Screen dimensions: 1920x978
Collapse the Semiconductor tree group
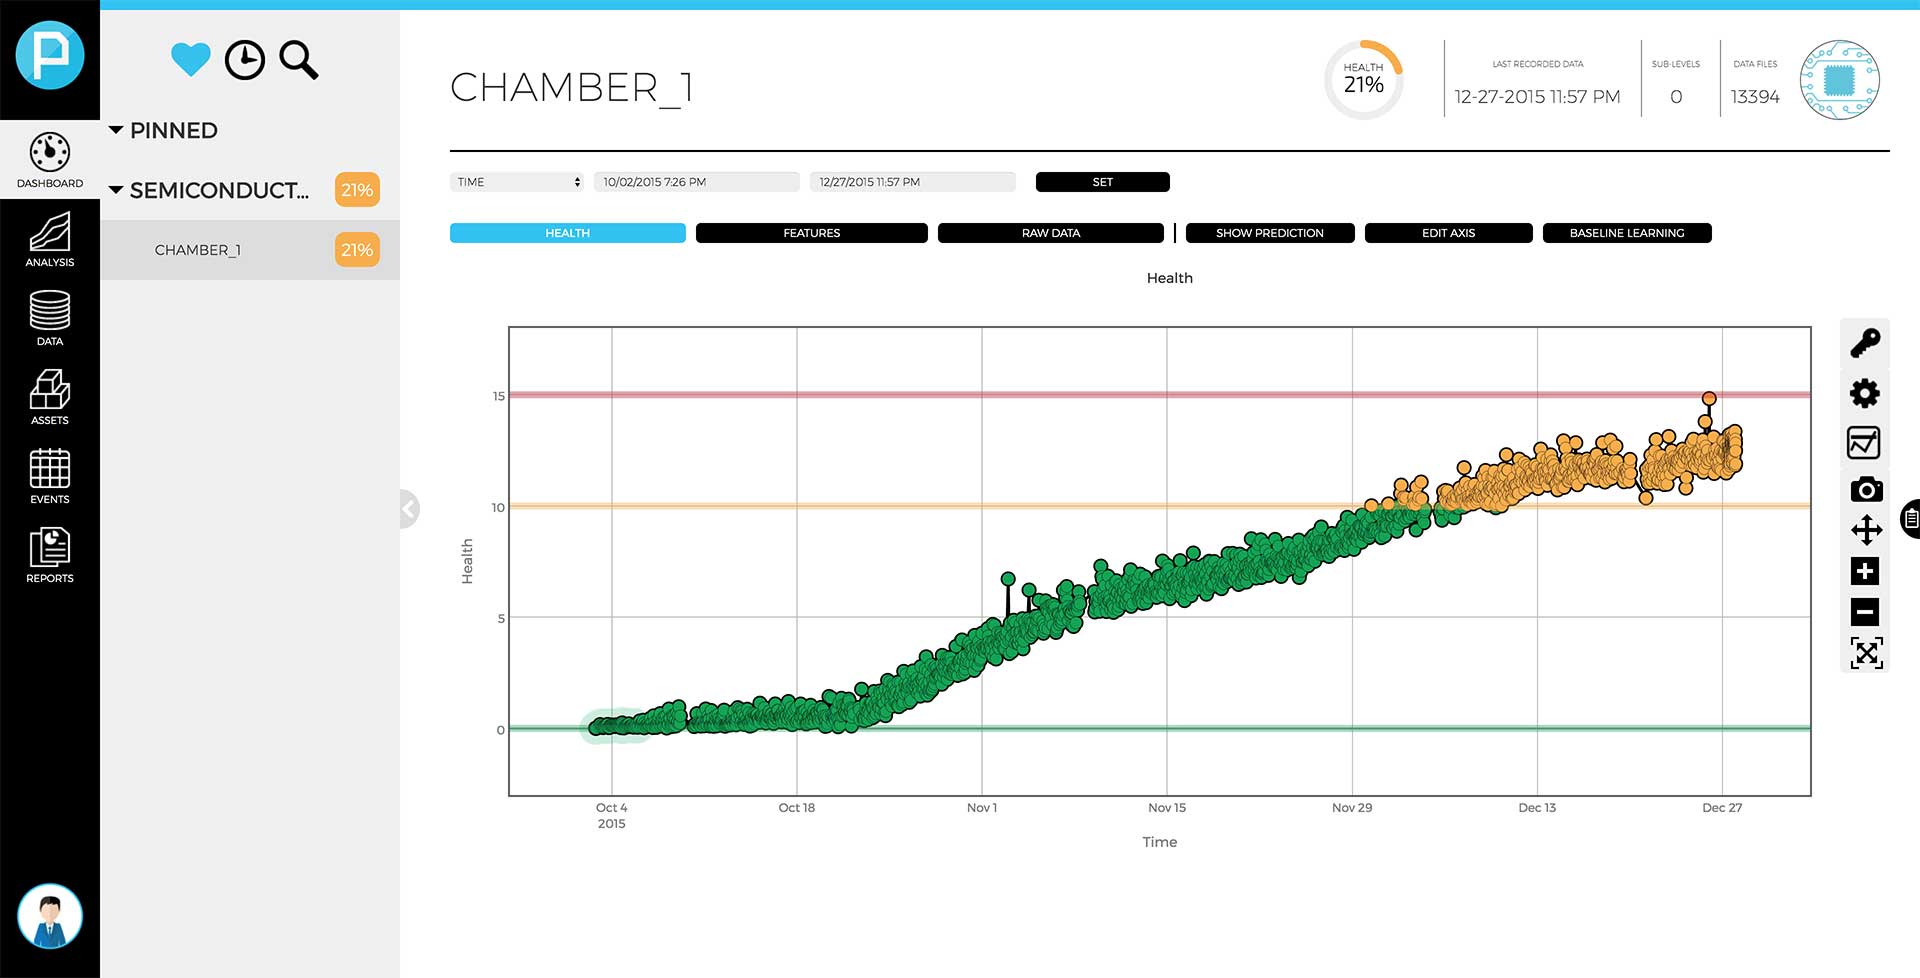[x=116, y=190]
